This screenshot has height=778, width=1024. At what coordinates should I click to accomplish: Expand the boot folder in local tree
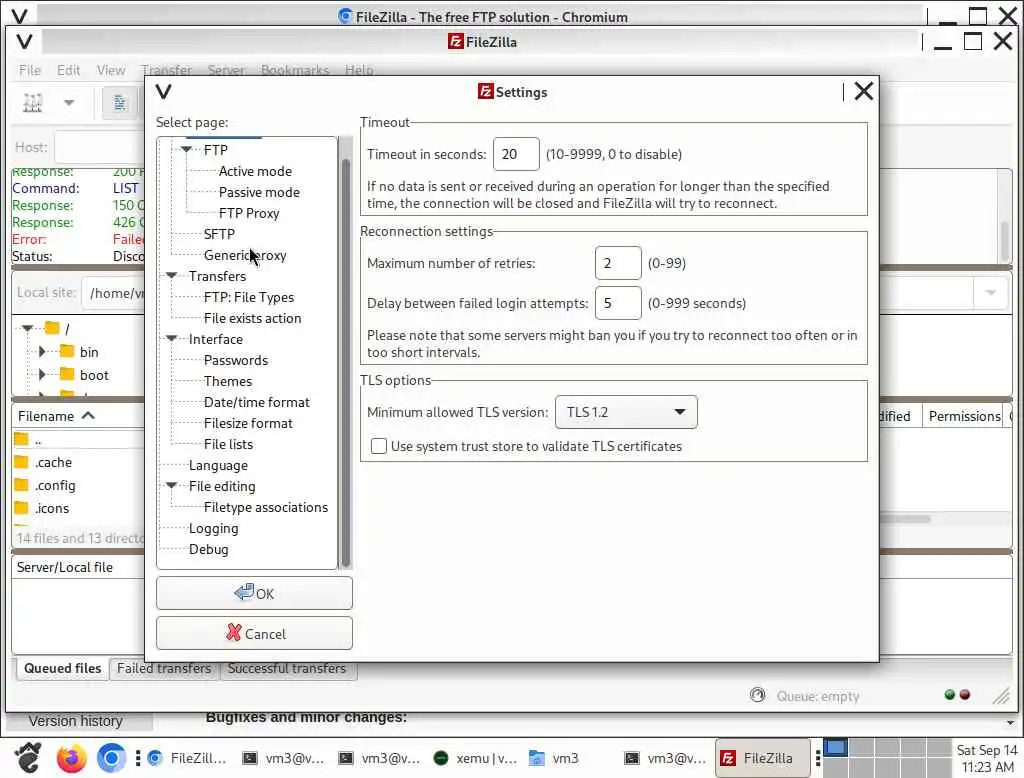(x=42, y=374)
